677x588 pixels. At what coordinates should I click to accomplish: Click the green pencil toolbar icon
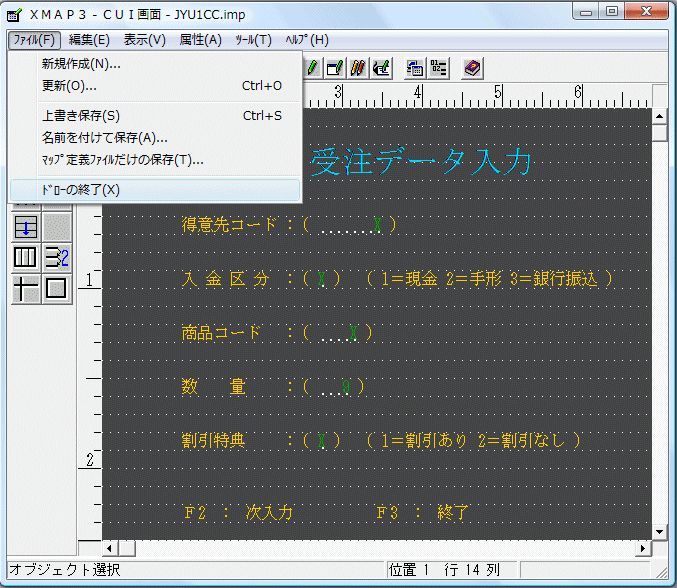312,68
